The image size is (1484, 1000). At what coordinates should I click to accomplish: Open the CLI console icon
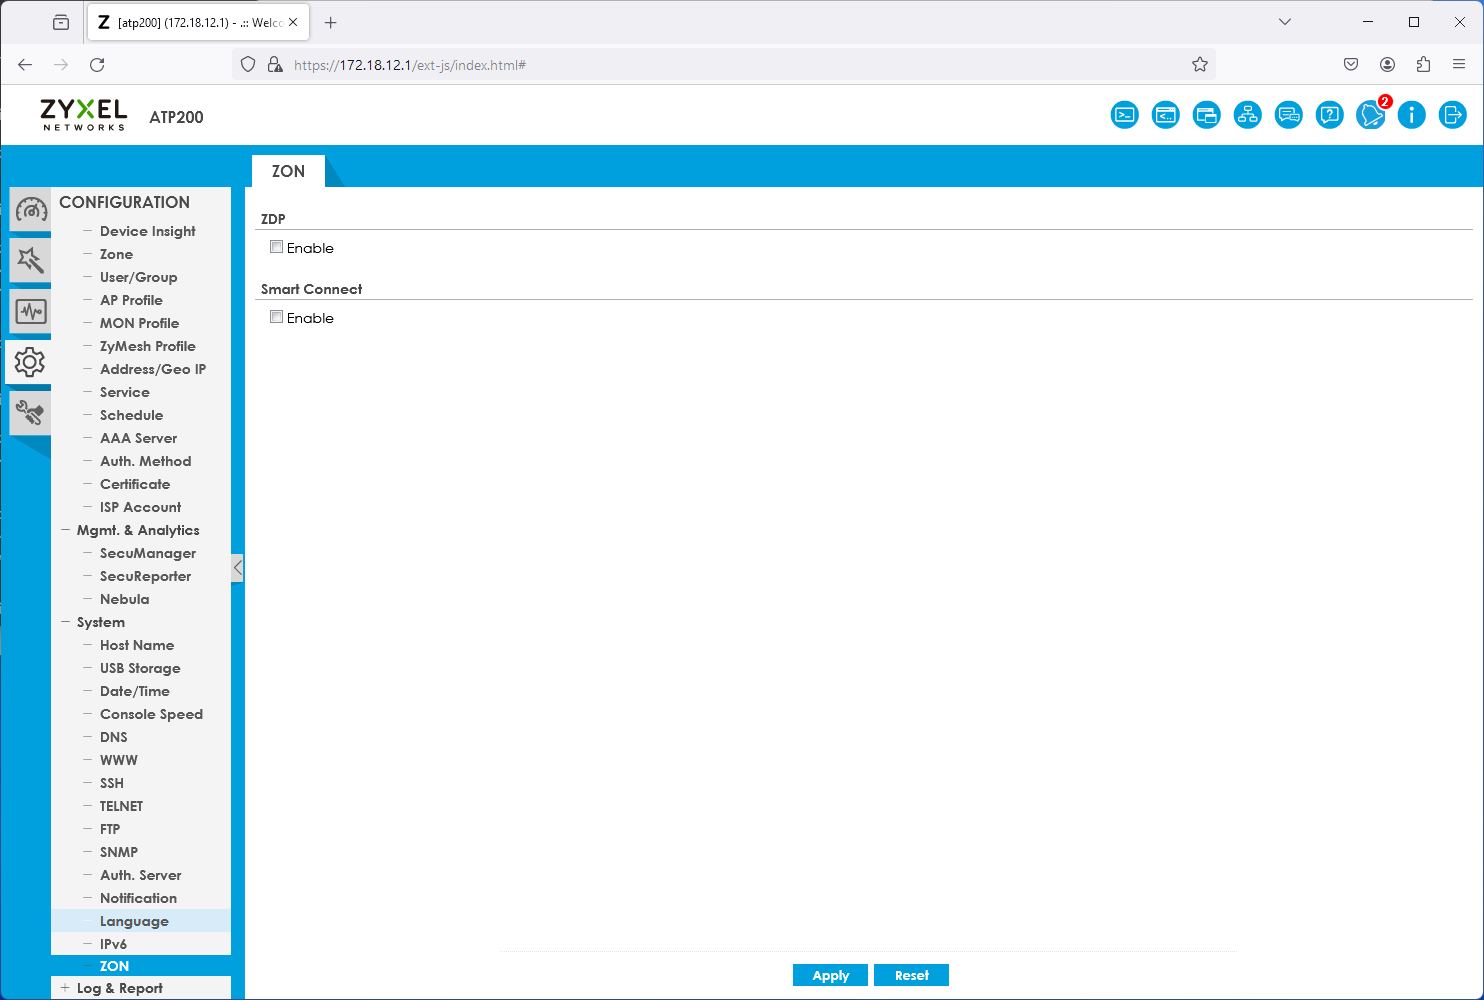tap(1125, 115)
